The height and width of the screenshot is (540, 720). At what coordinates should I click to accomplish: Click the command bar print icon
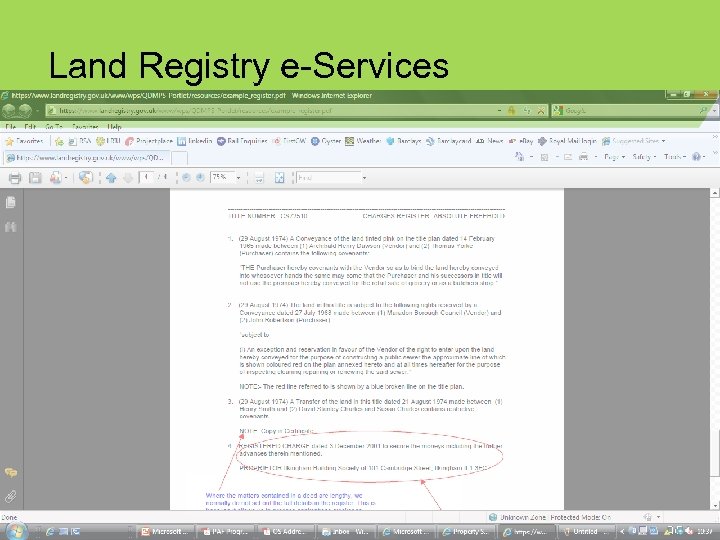[x=583, y=157]
